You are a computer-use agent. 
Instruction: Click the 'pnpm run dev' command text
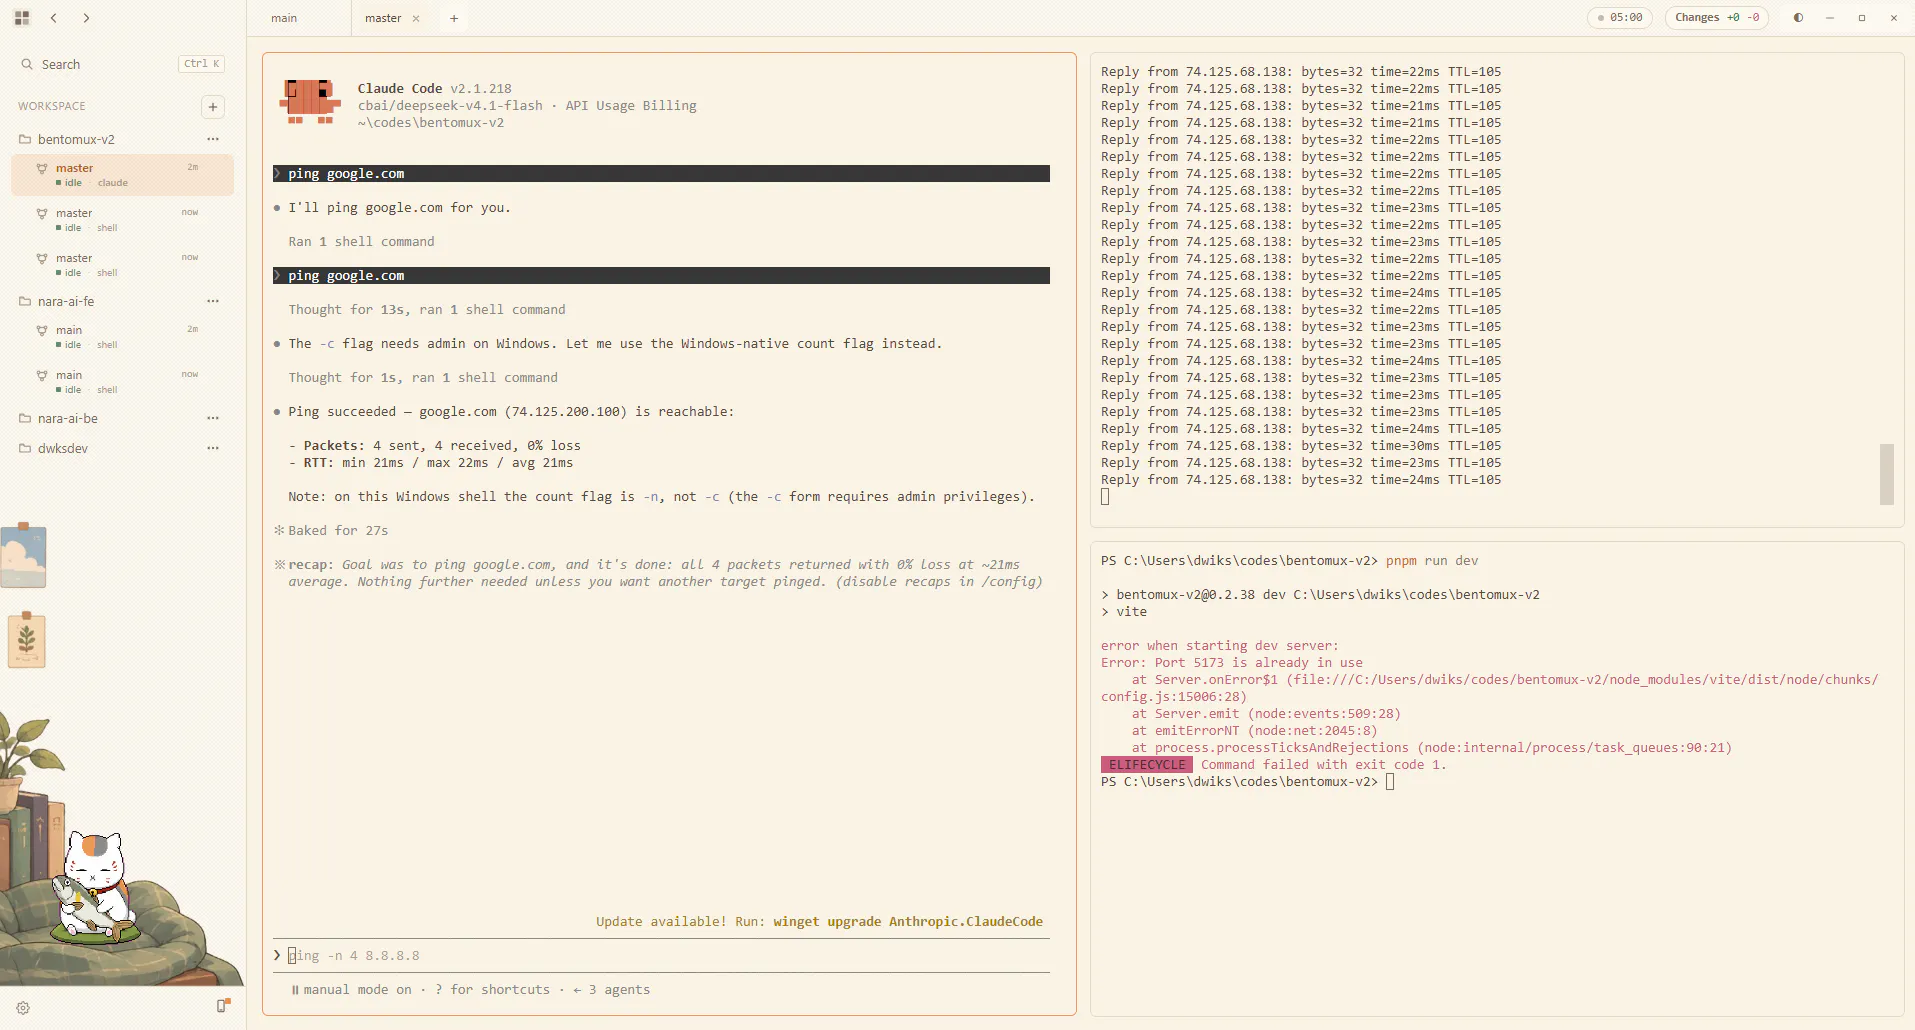click(1432, 560)
